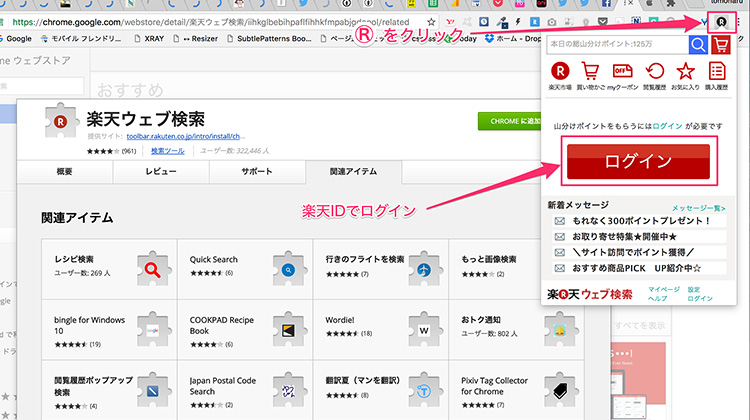Select the 関連アイテム tab
This screenshot has width=750, height=420.
click(353, 171)
